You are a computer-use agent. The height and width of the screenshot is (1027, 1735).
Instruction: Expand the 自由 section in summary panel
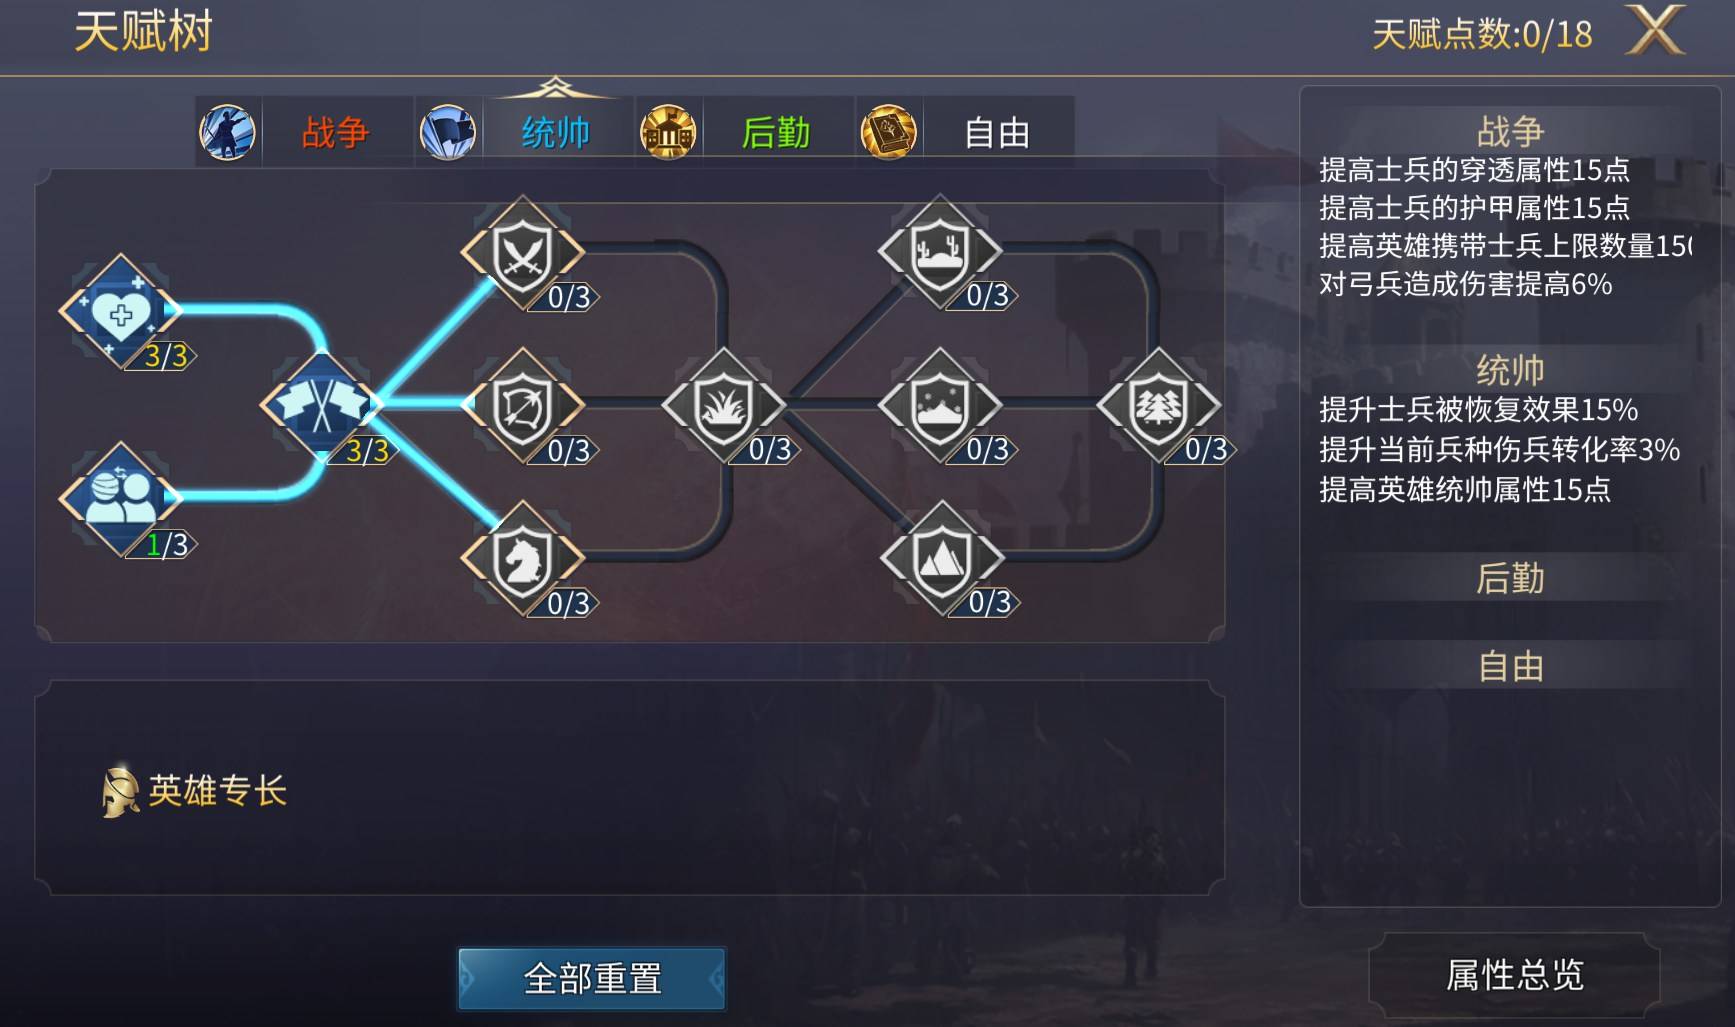pos(1510,666)
